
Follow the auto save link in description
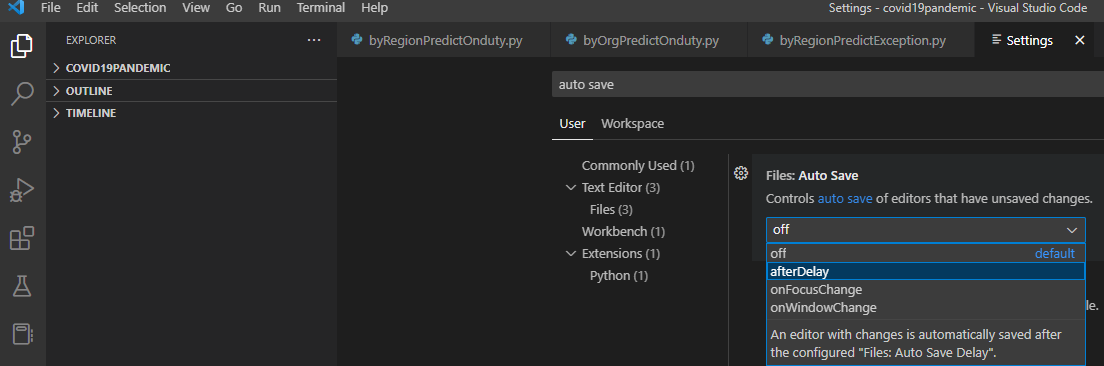point(845,199)
